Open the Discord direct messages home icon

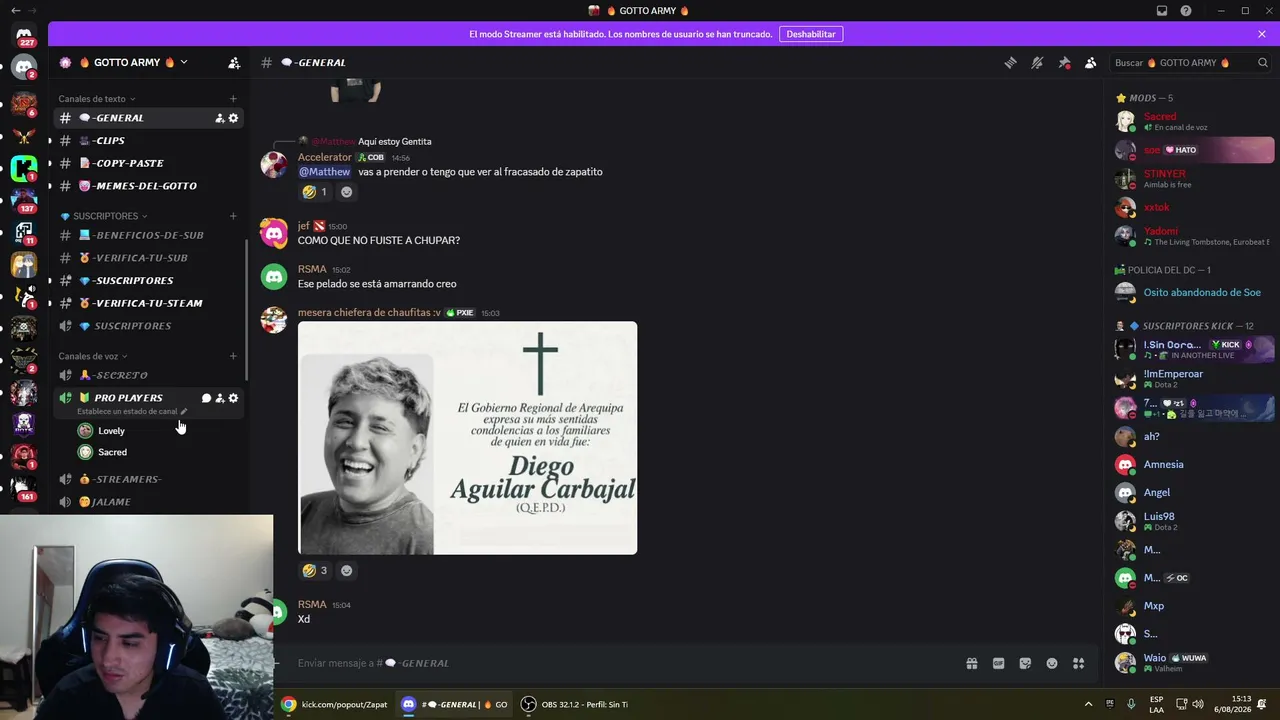pyautogui.click(x=24, y=35)
